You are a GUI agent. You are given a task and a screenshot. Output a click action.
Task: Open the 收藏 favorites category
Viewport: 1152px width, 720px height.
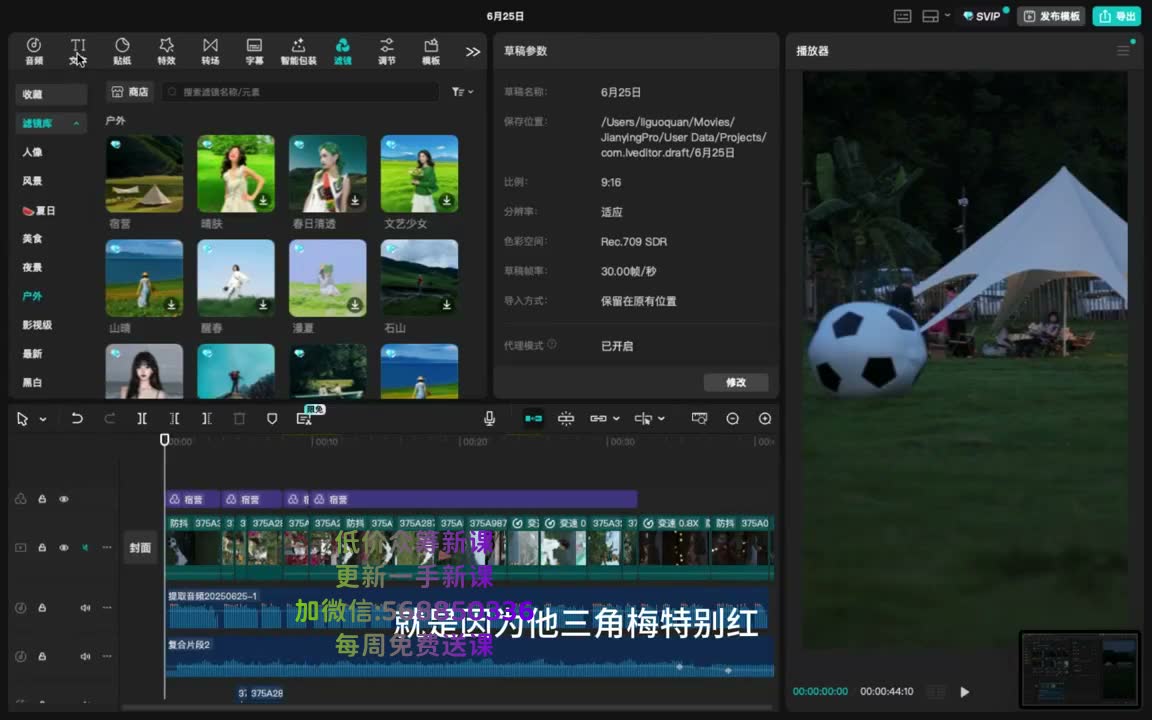point(51,94)
